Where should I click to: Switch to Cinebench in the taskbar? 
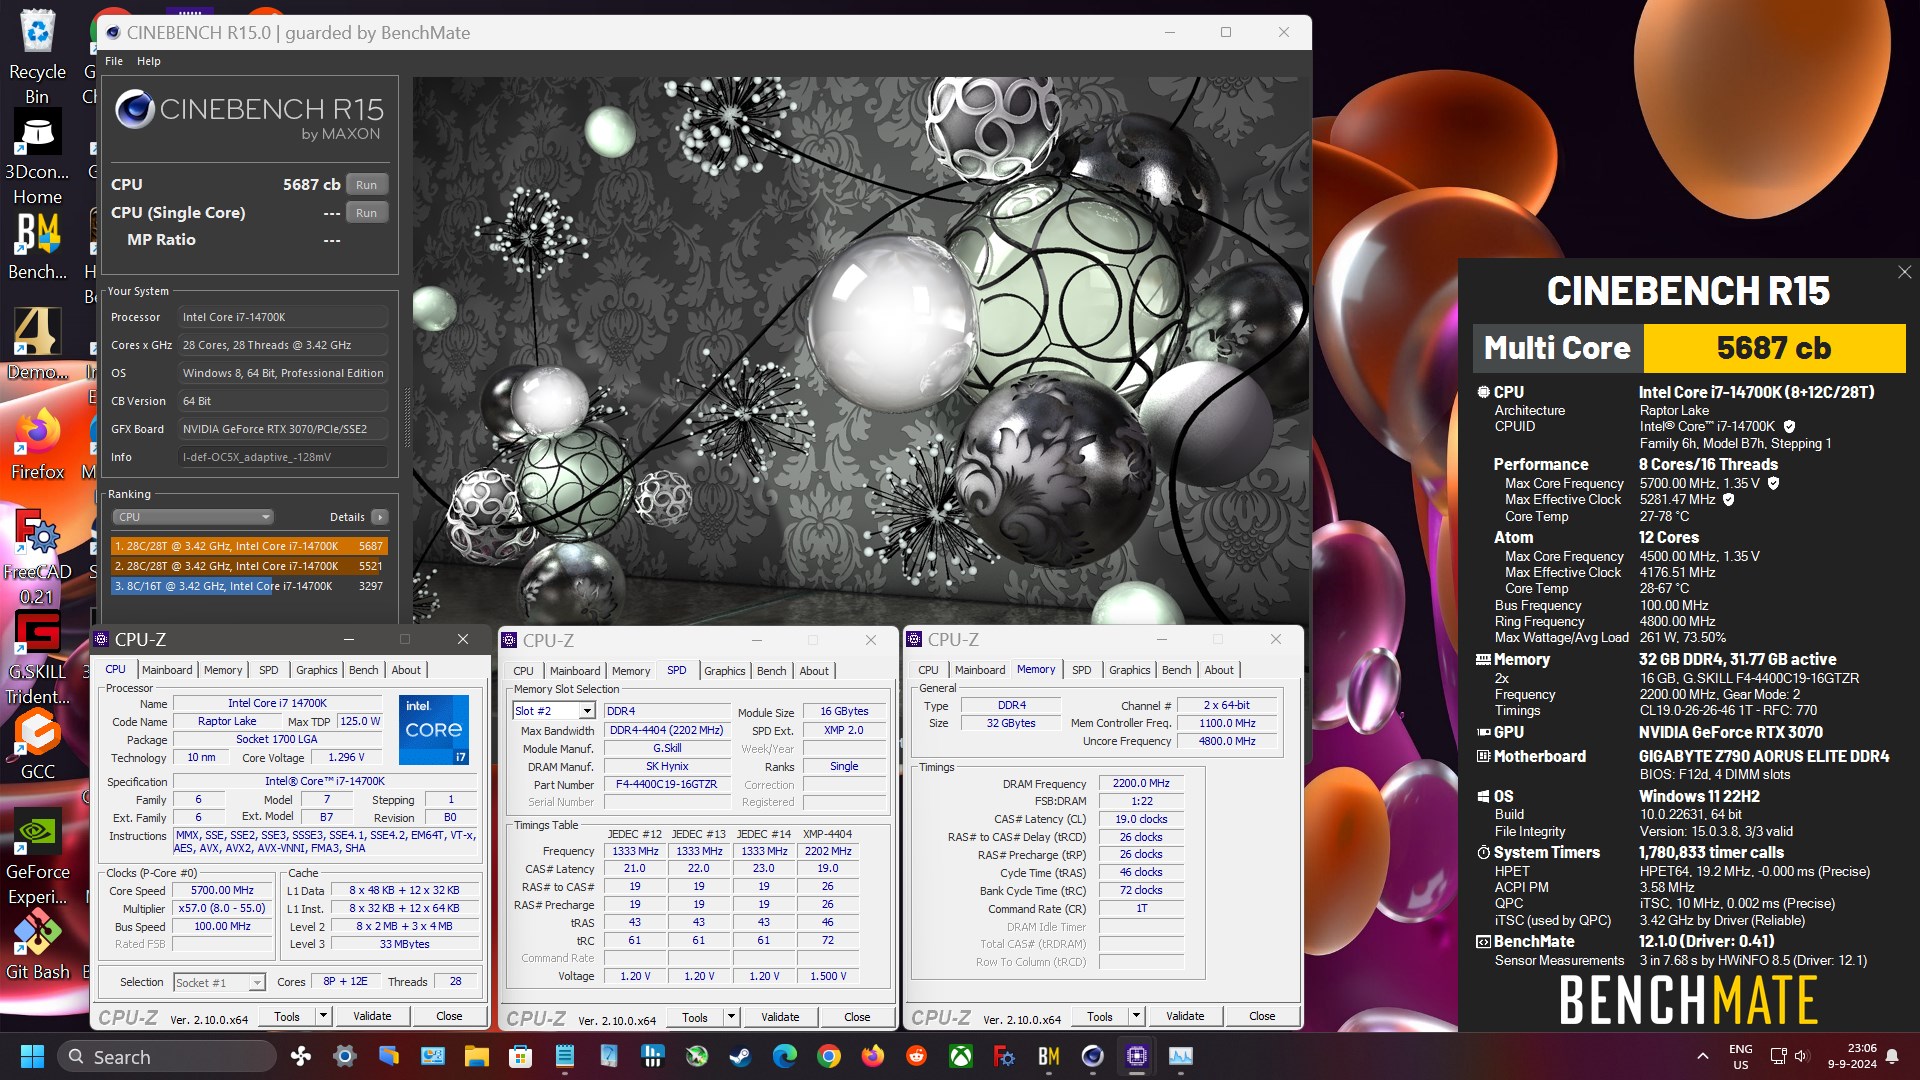click(x=1092, y=1056)
